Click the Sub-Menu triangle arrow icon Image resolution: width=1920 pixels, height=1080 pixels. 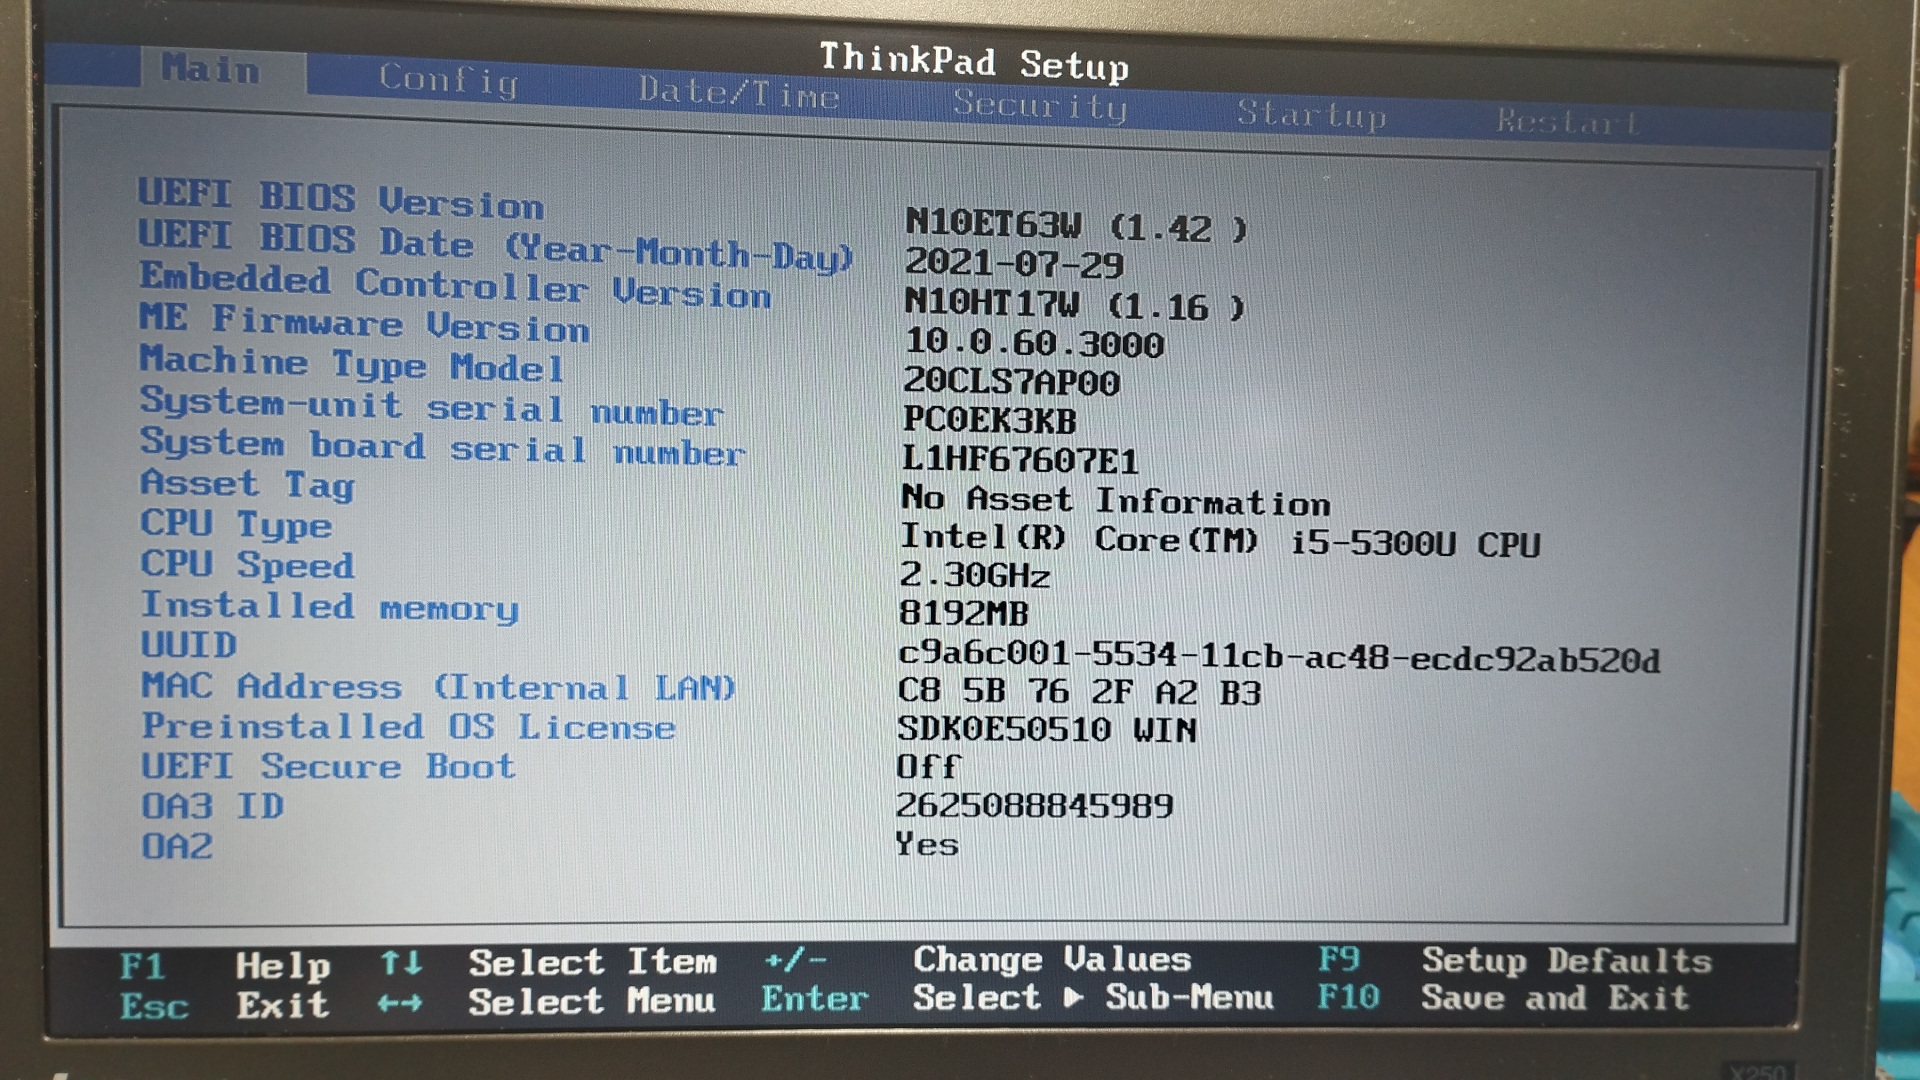[1073, 997]
